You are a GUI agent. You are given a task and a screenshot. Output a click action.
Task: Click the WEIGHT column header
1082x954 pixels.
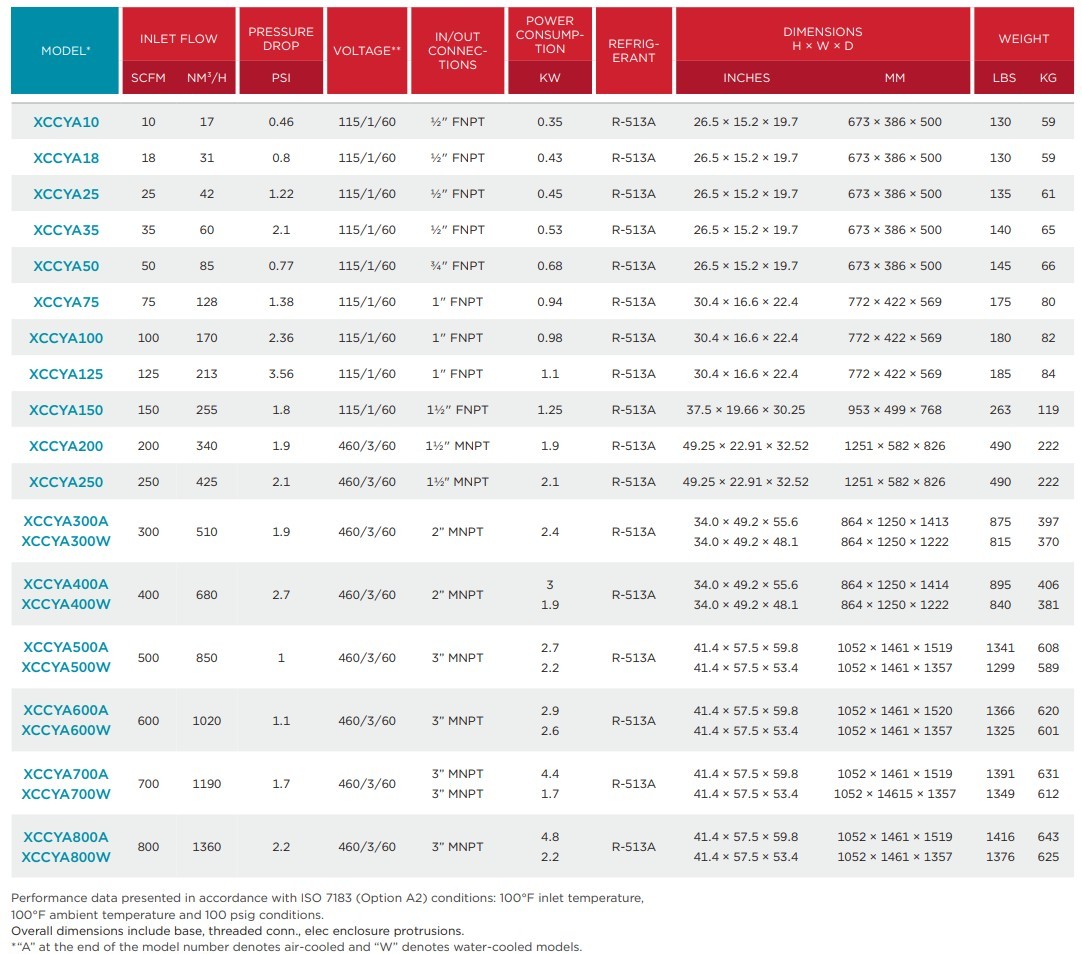pyautogui.click(x=1024, y=38)
